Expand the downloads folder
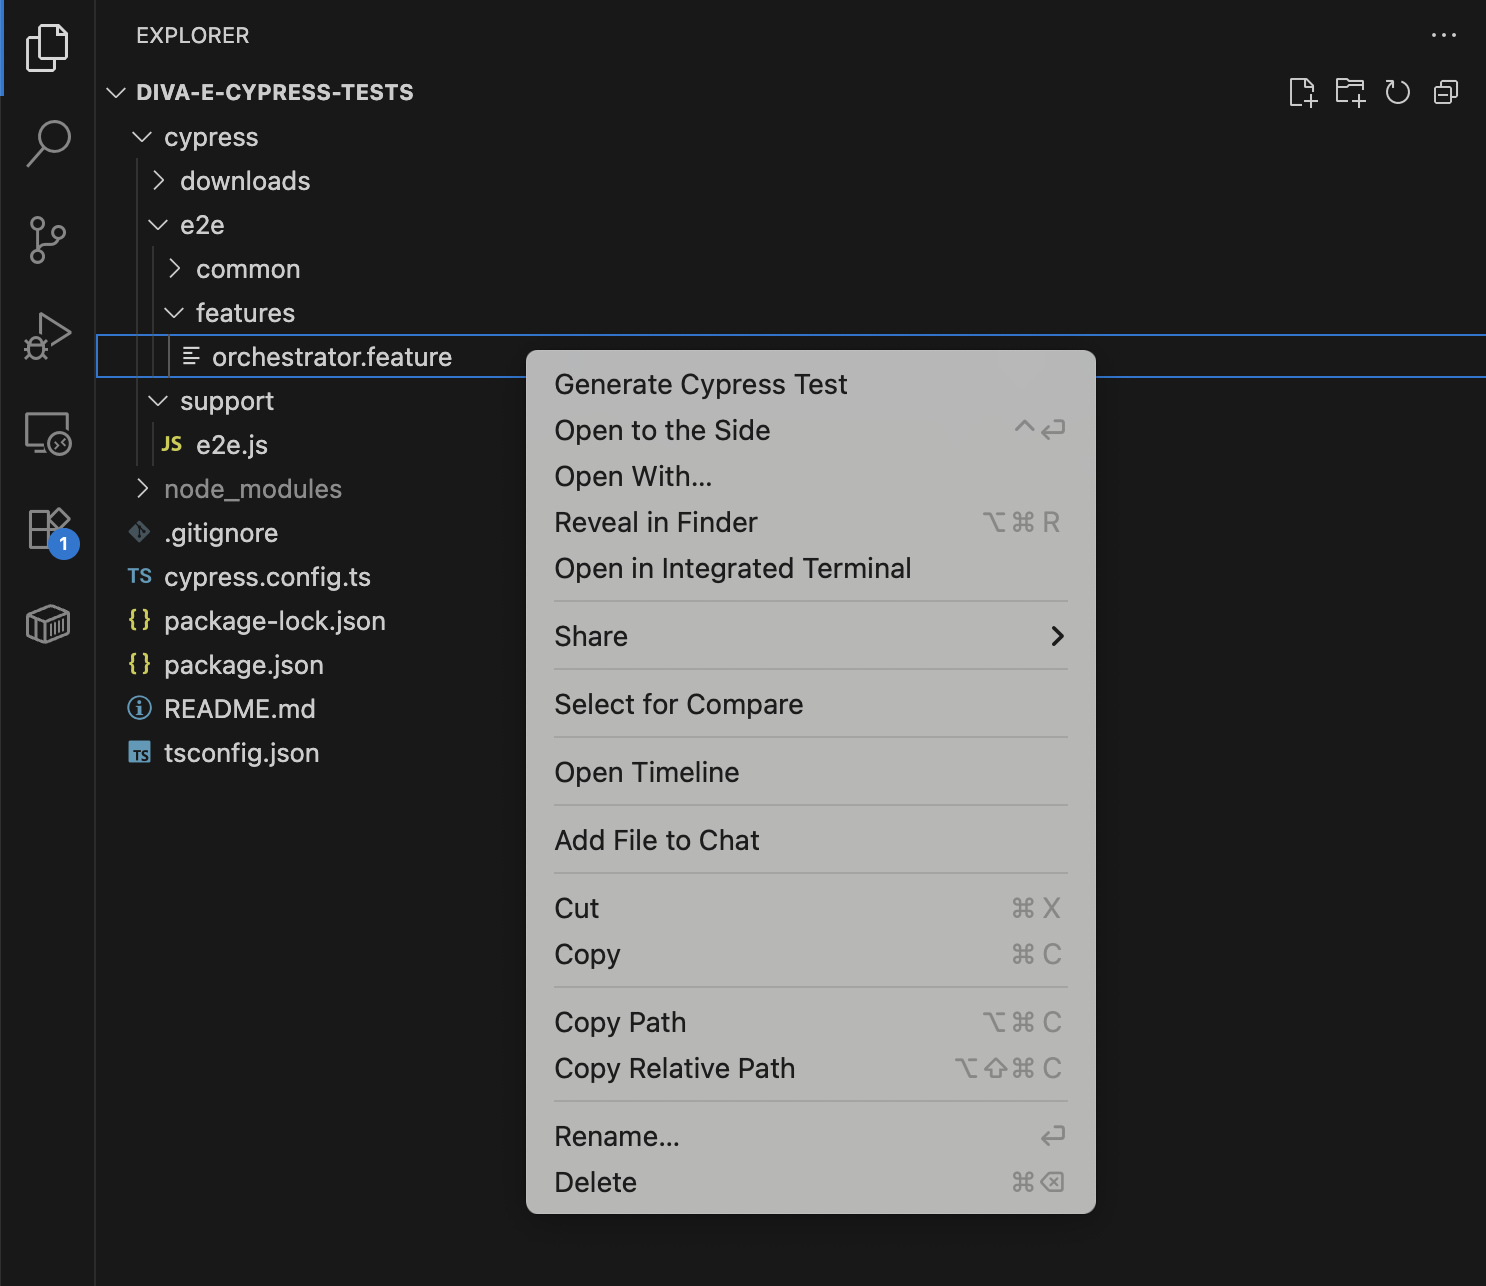 point(245,181)
